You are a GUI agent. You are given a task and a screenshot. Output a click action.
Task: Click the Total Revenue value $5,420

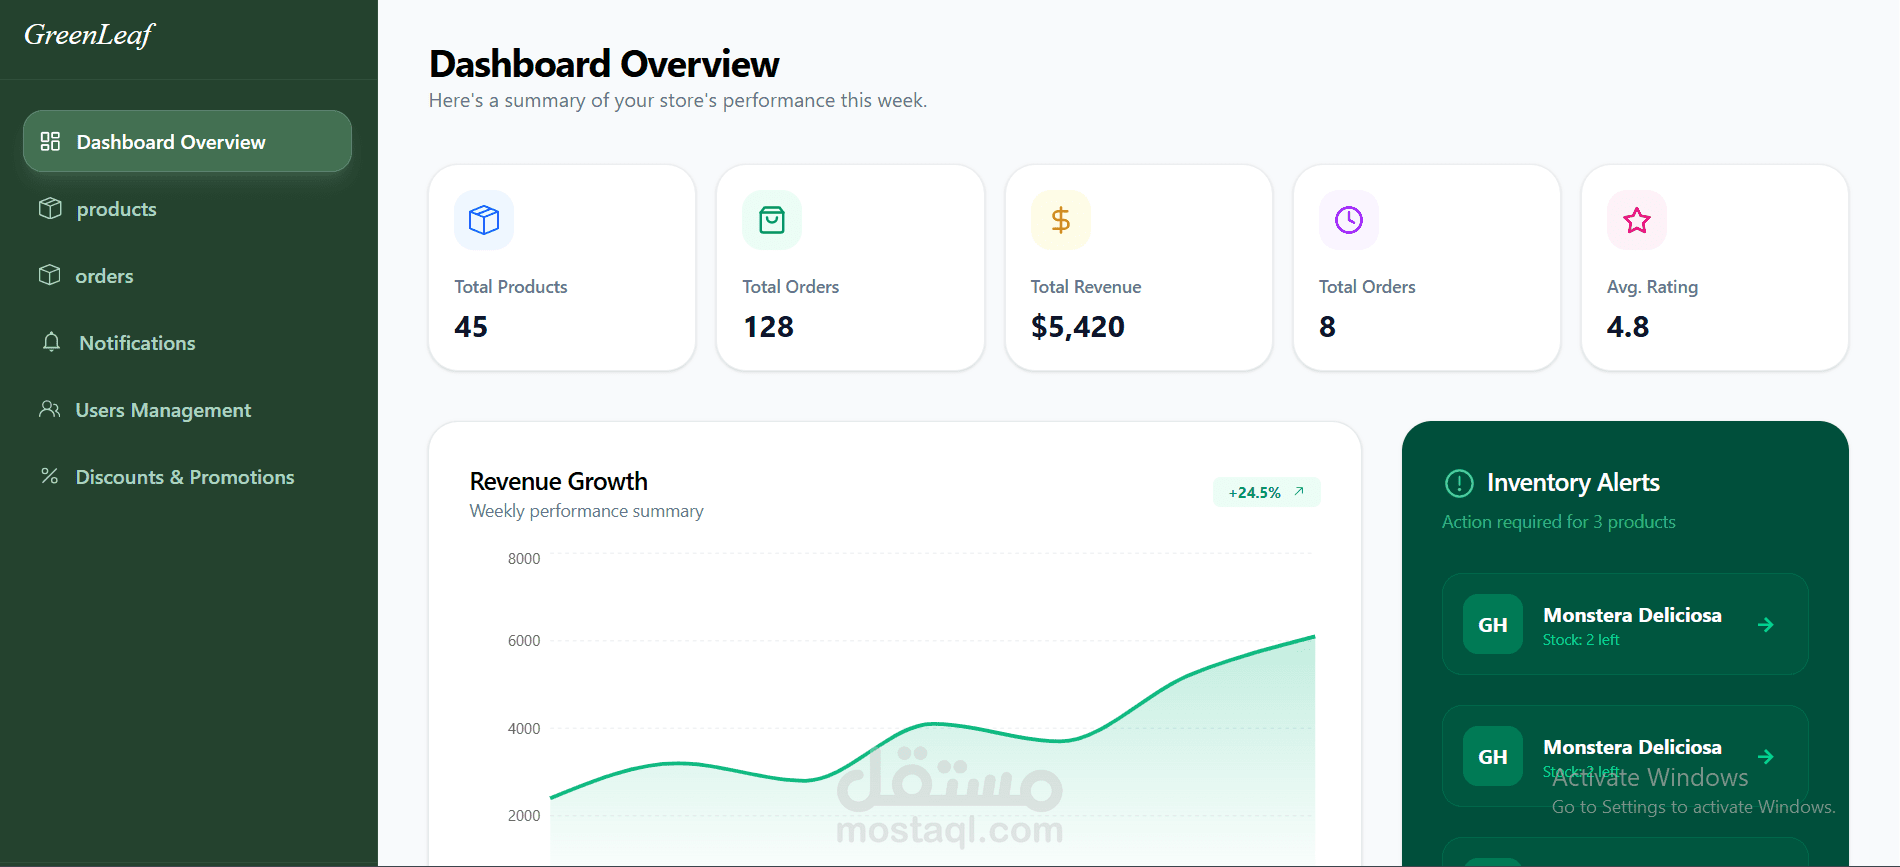tap(1078, 327)
